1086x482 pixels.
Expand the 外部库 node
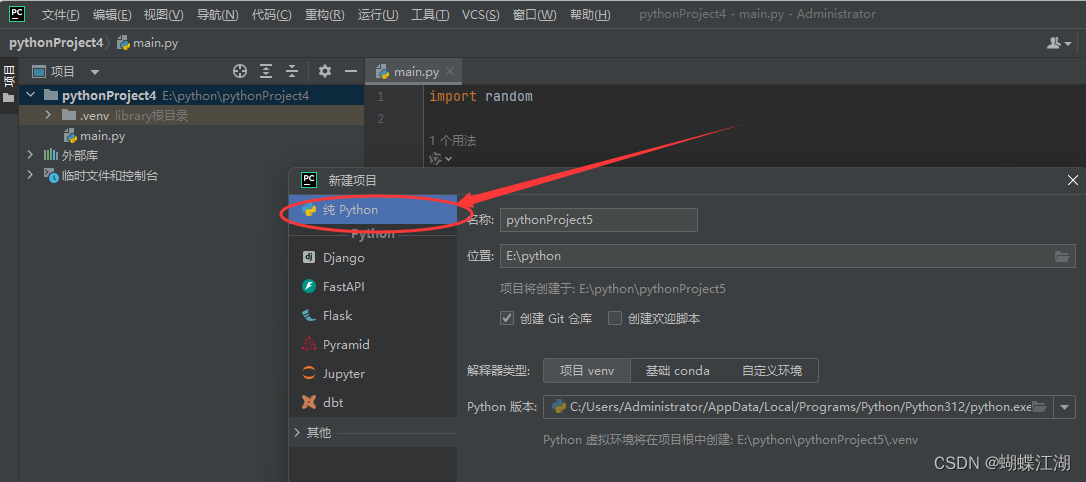(30, 155)
